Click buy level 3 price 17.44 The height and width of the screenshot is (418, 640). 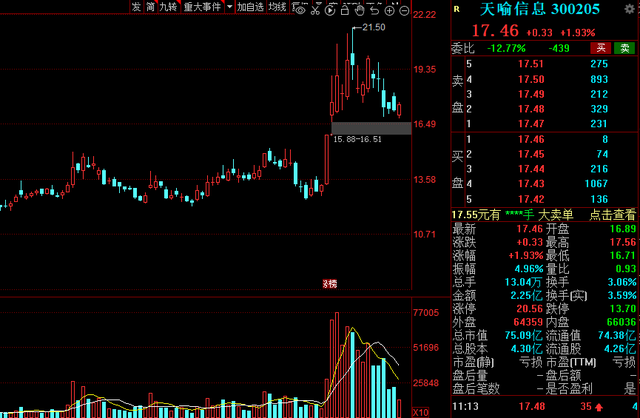coord(531,169)
